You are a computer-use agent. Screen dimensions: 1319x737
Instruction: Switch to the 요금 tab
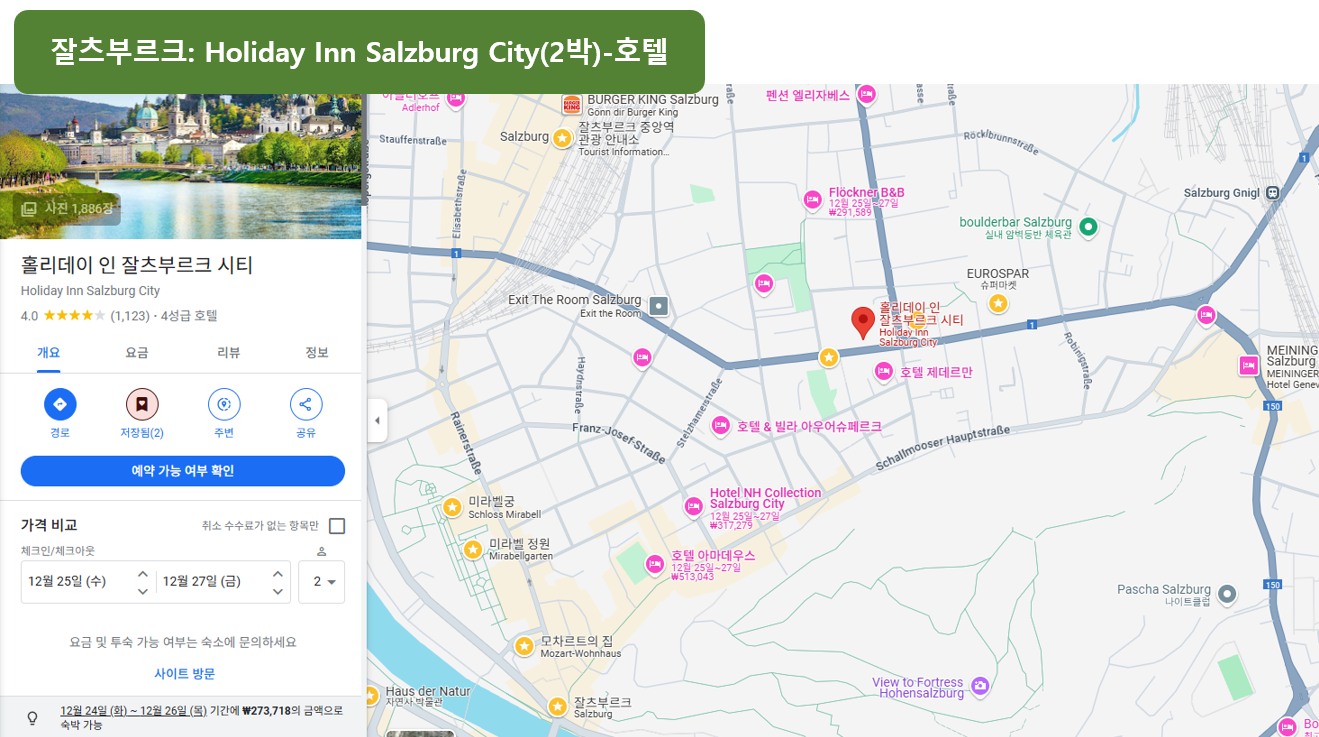[137, 352]
